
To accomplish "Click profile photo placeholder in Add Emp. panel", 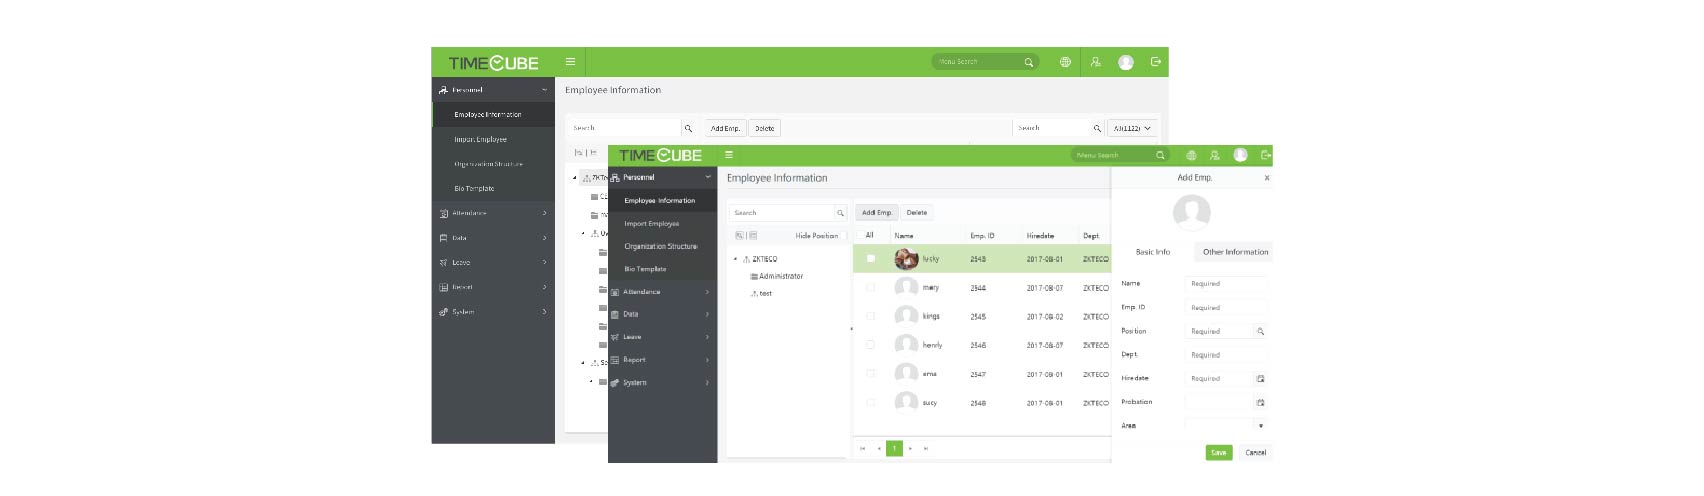I will coord(1191,212).
